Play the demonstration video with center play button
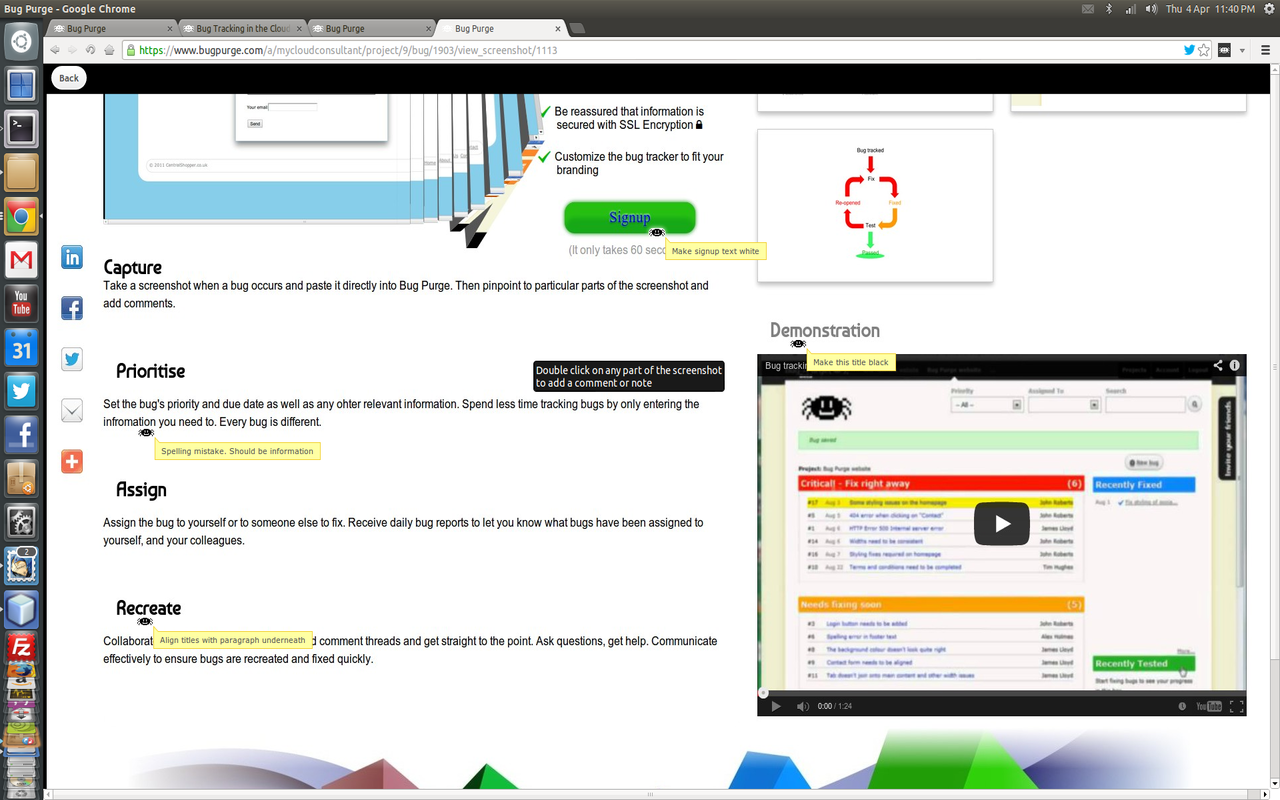Screen dimensions: 1280x800 (x=1002, y=524)
